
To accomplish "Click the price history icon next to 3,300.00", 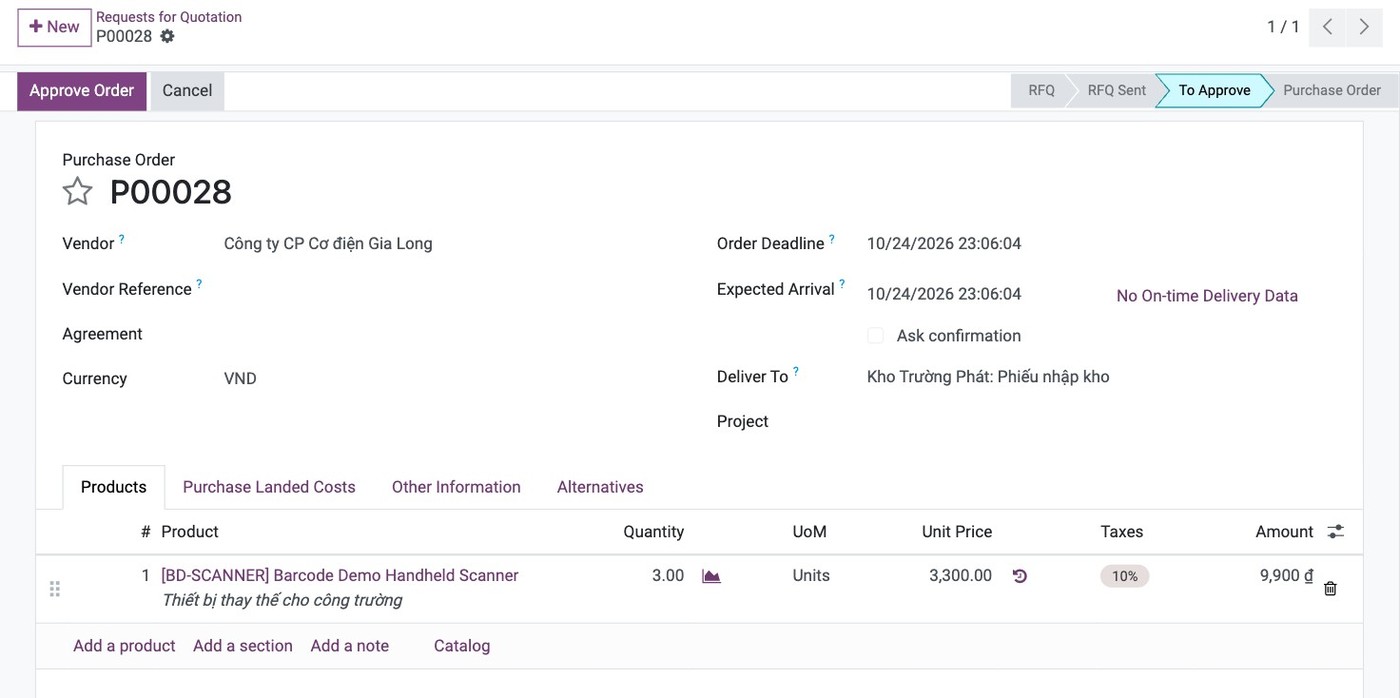I will (x=1019, y=576).
